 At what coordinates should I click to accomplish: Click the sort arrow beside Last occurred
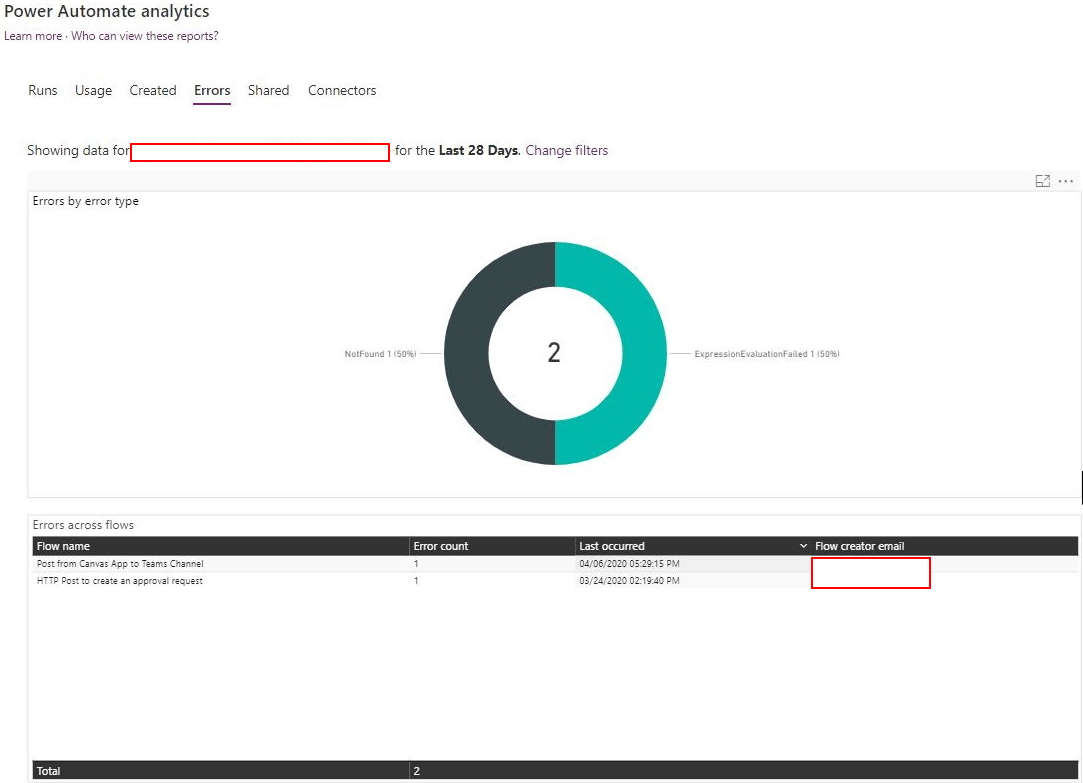[804, 546]
